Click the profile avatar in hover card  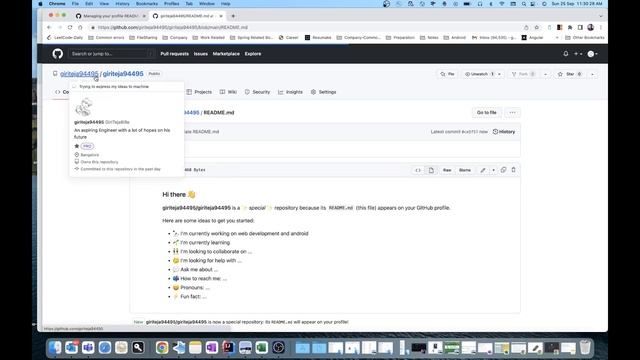click(84, 107)
